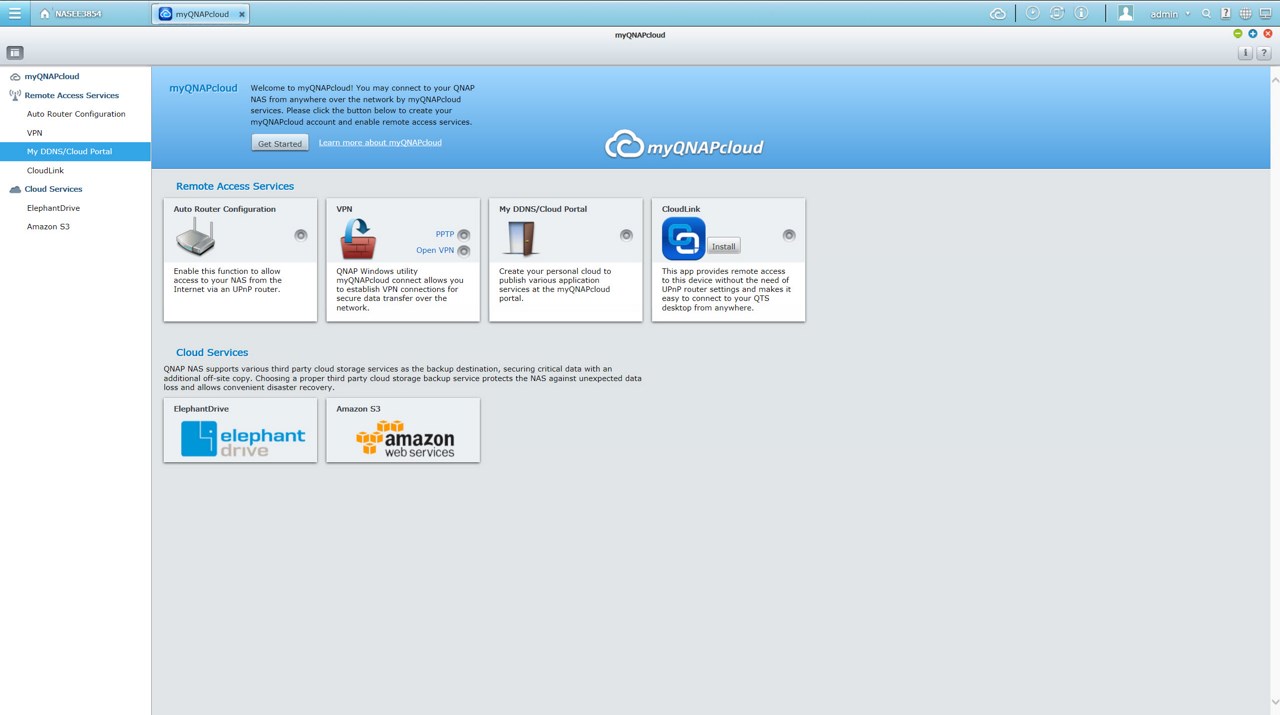Screen dimensions: 1280x715
Task: Open Amazon S3 in the sidebar
Action: (48, 227)
